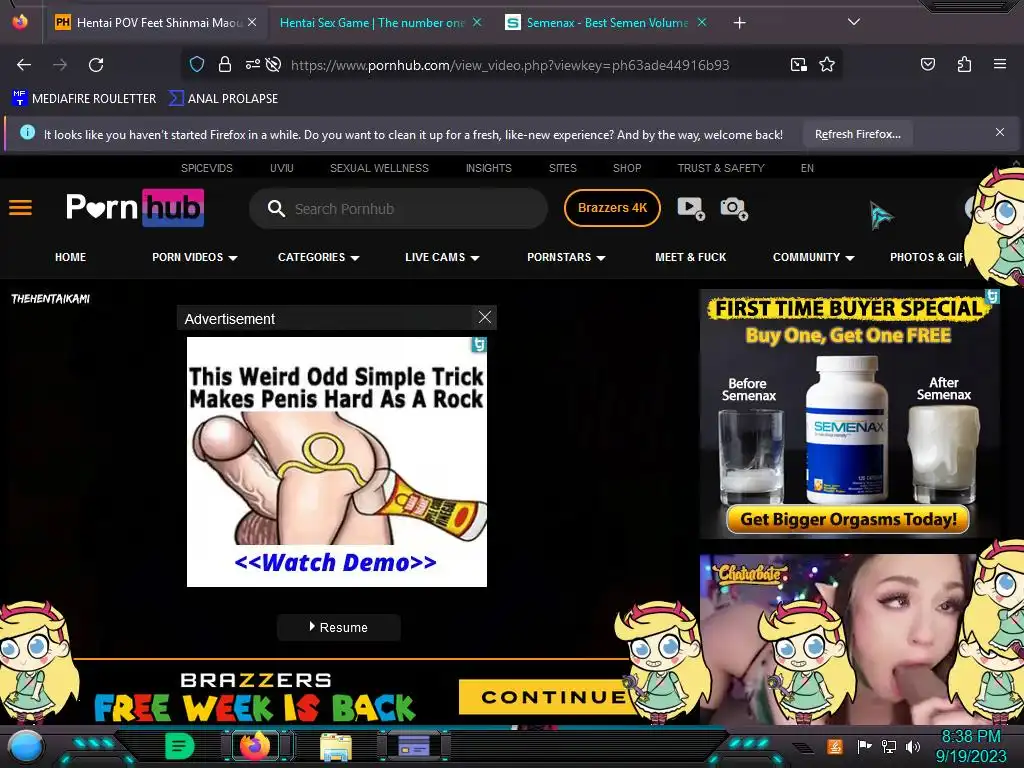This screenshot has width=1024, height=768.
Task: Open the PHOTOS & GIF menu item
Action: [927, 257]
